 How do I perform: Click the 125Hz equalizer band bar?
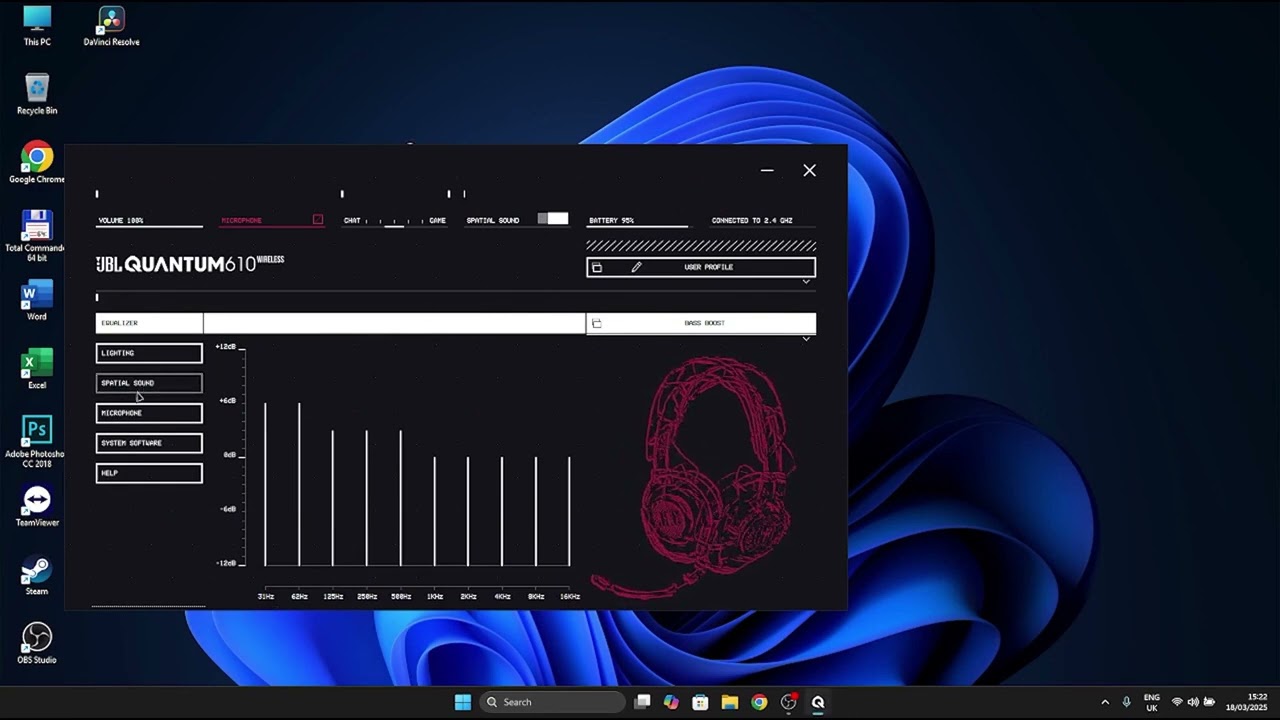pos(333,498)
